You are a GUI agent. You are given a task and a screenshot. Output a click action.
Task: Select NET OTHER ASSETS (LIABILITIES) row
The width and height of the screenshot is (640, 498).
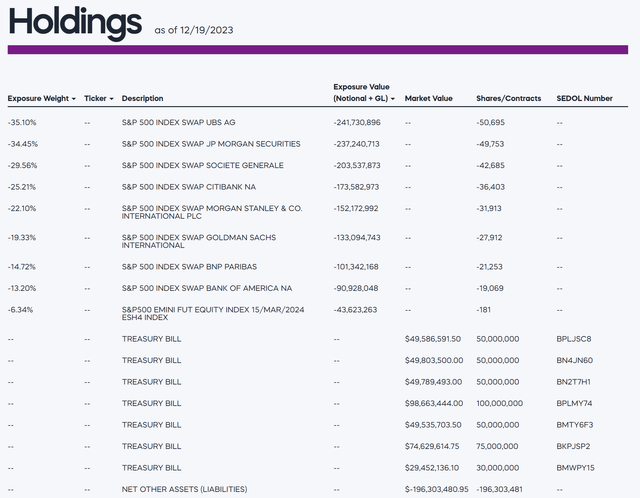pyautogui.click(x=318, y=489)
